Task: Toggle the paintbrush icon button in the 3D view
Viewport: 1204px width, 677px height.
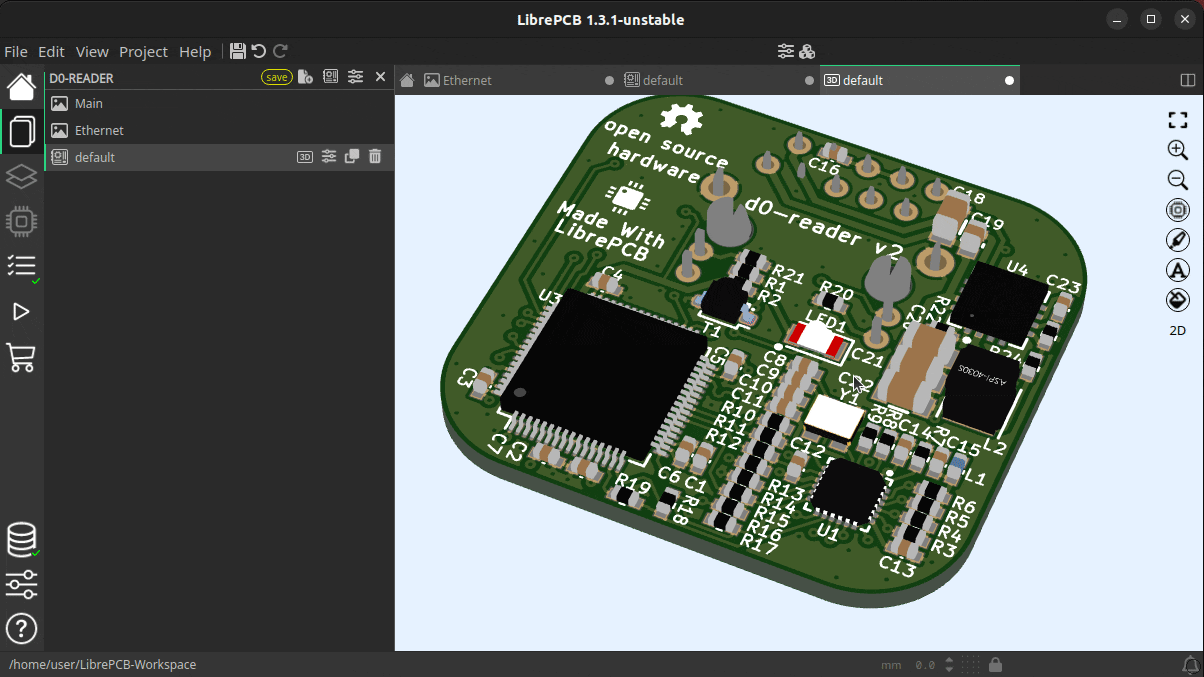Action: click(x=1178, y=240)
